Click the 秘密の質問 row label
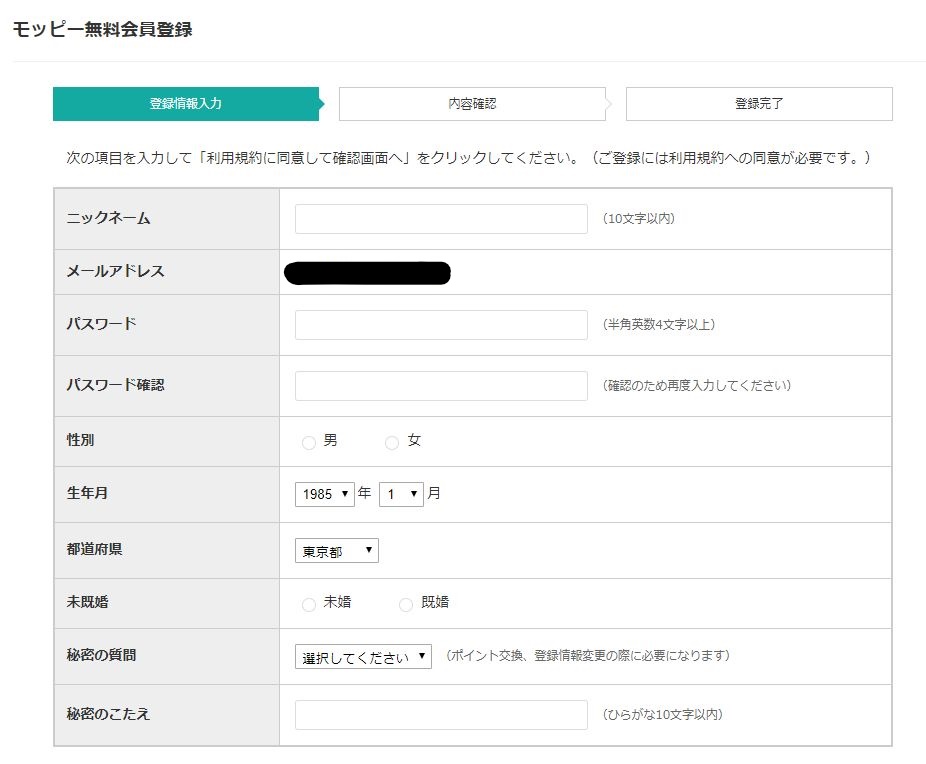This screenshot has height=764, width=926. tap(102, 655)
